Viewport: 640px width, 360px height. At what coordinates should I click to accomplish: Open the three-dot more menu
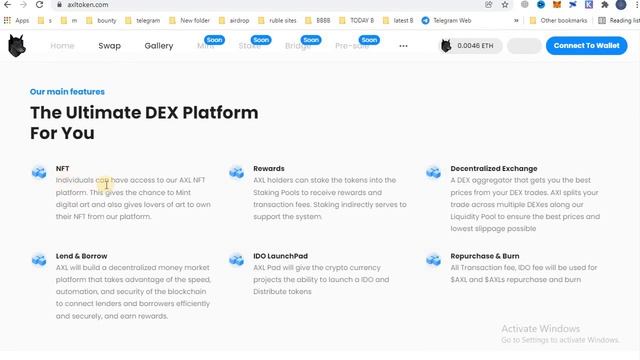[x=403, y=46]
